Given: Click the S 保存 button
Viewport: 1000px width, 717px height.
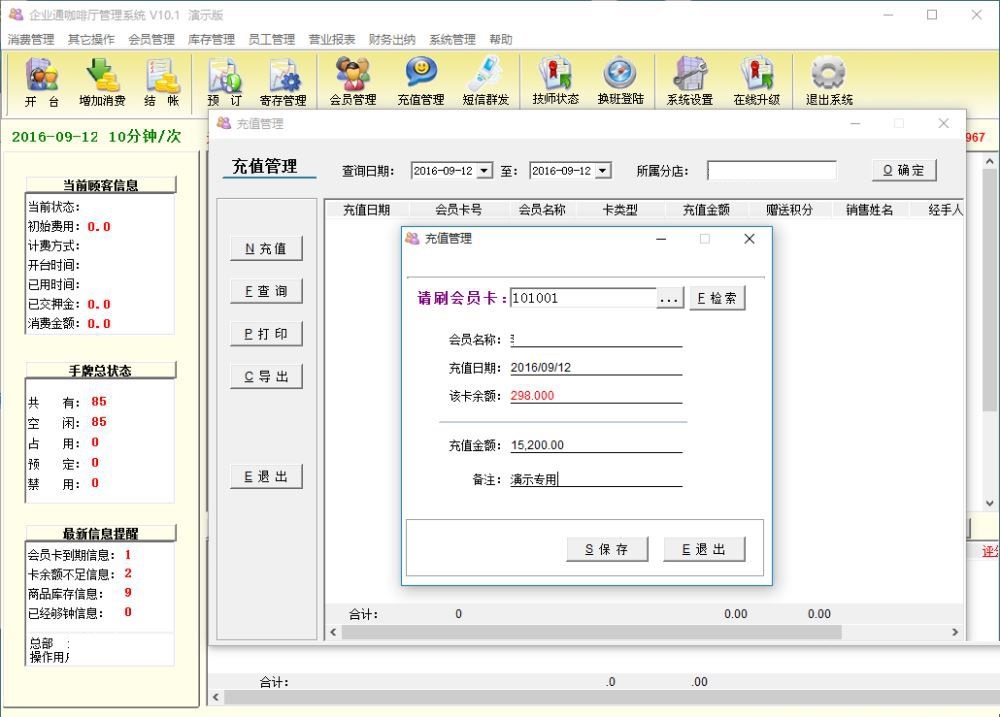Looking at the screenshot, I should click(x=607, y=549).
